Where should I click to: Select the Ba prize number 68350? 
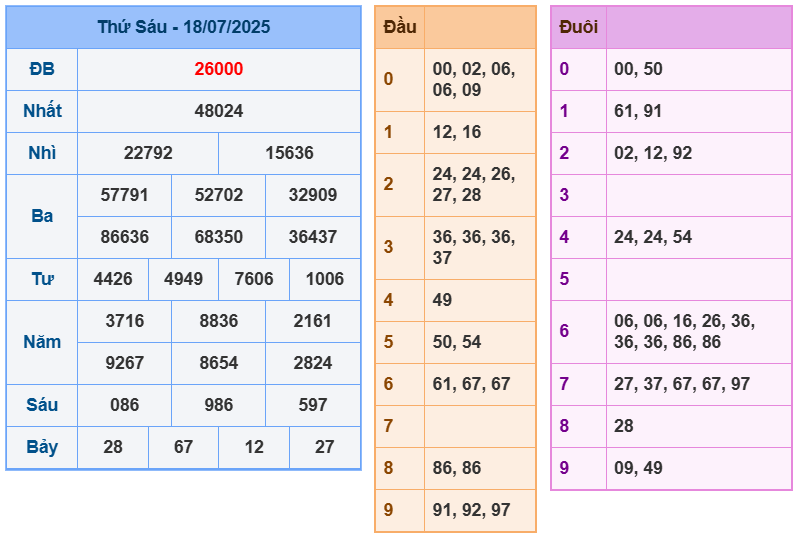218,237
